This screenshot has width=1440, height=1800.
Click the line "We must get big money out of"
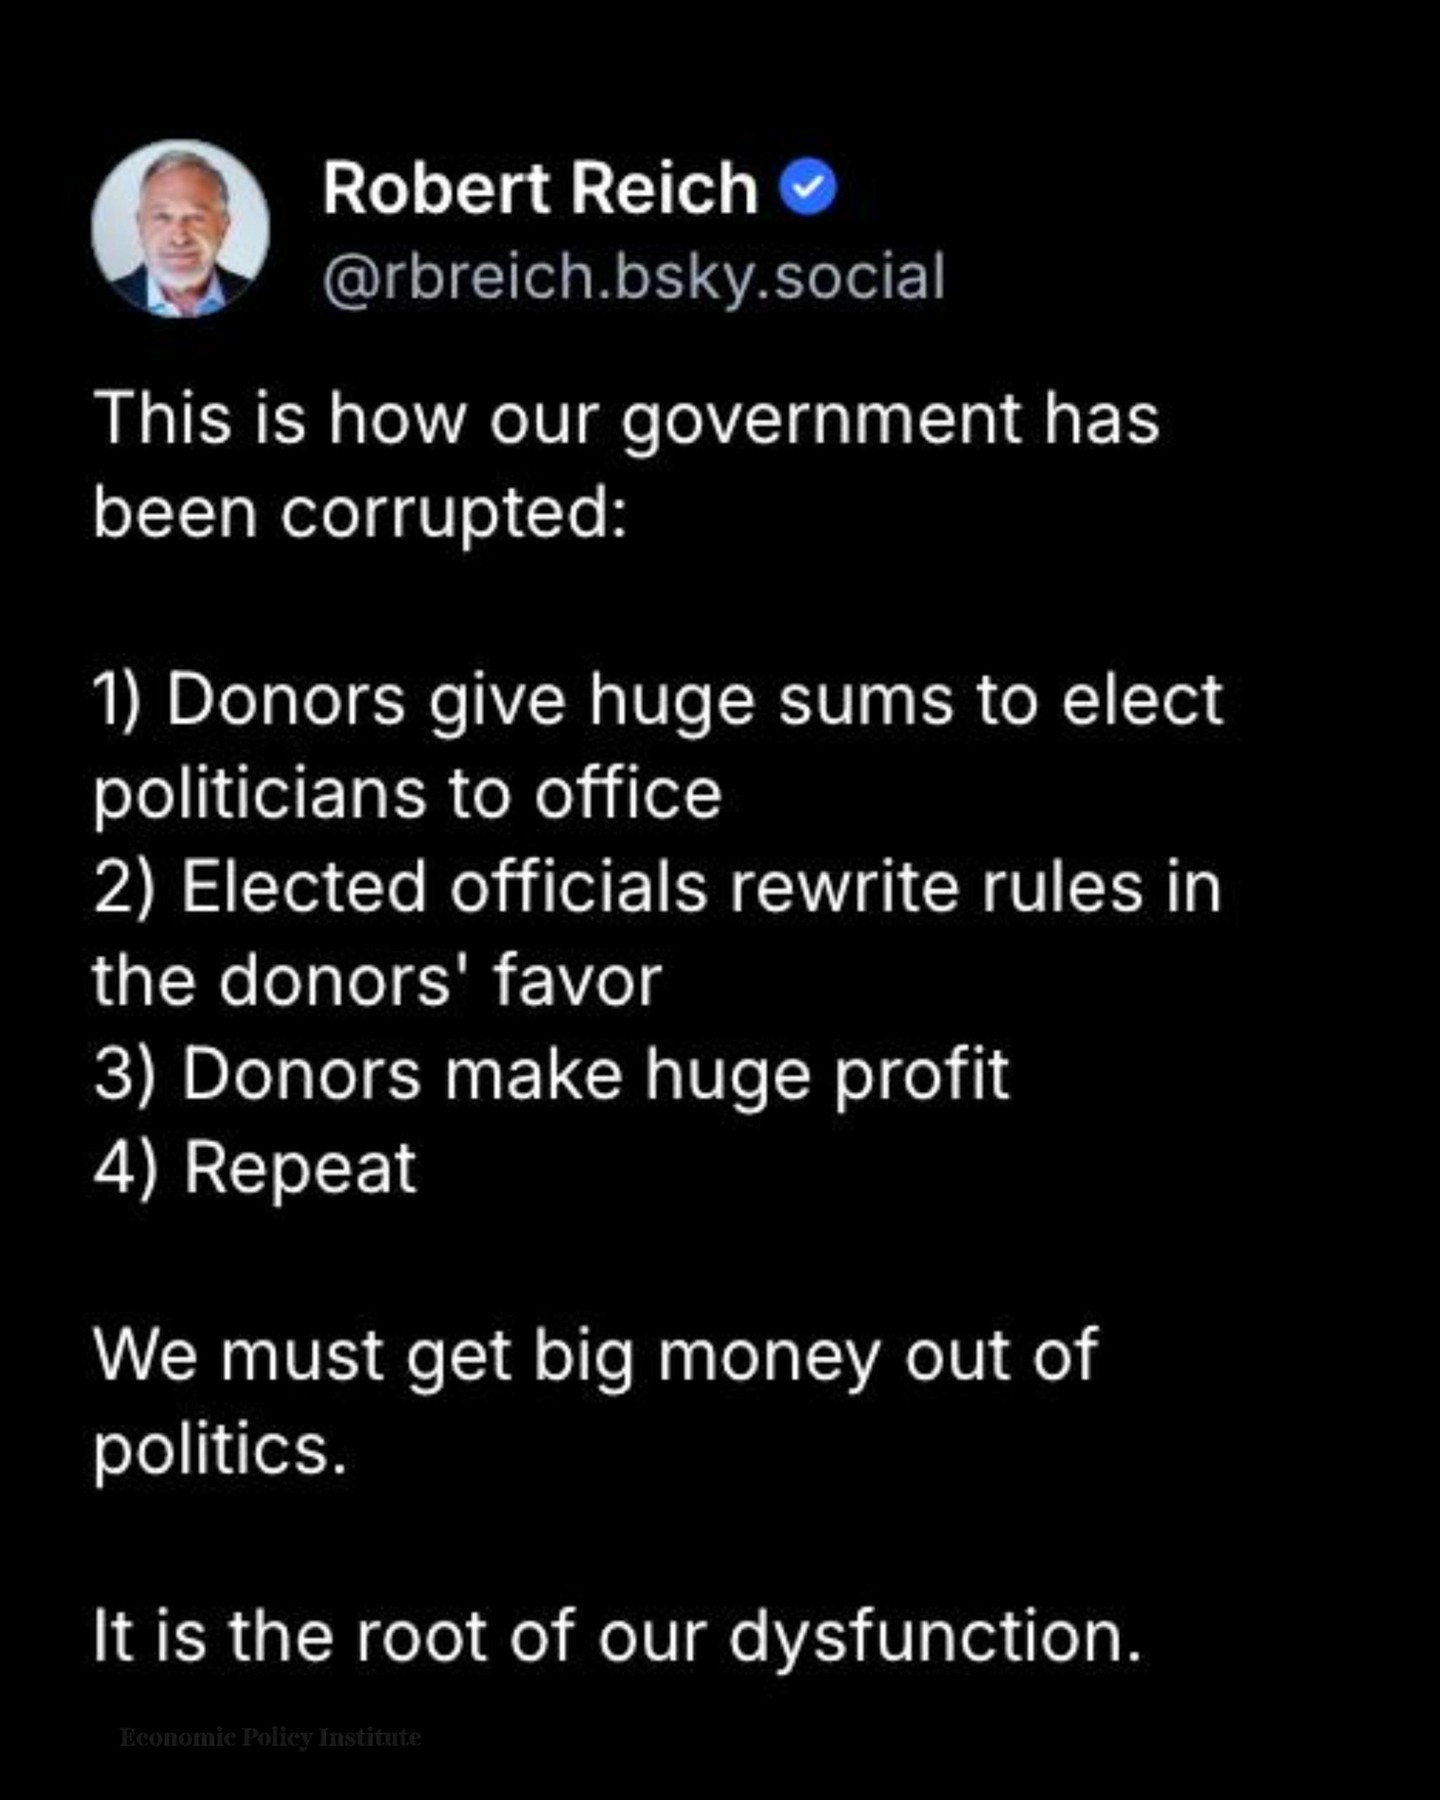596,1356
